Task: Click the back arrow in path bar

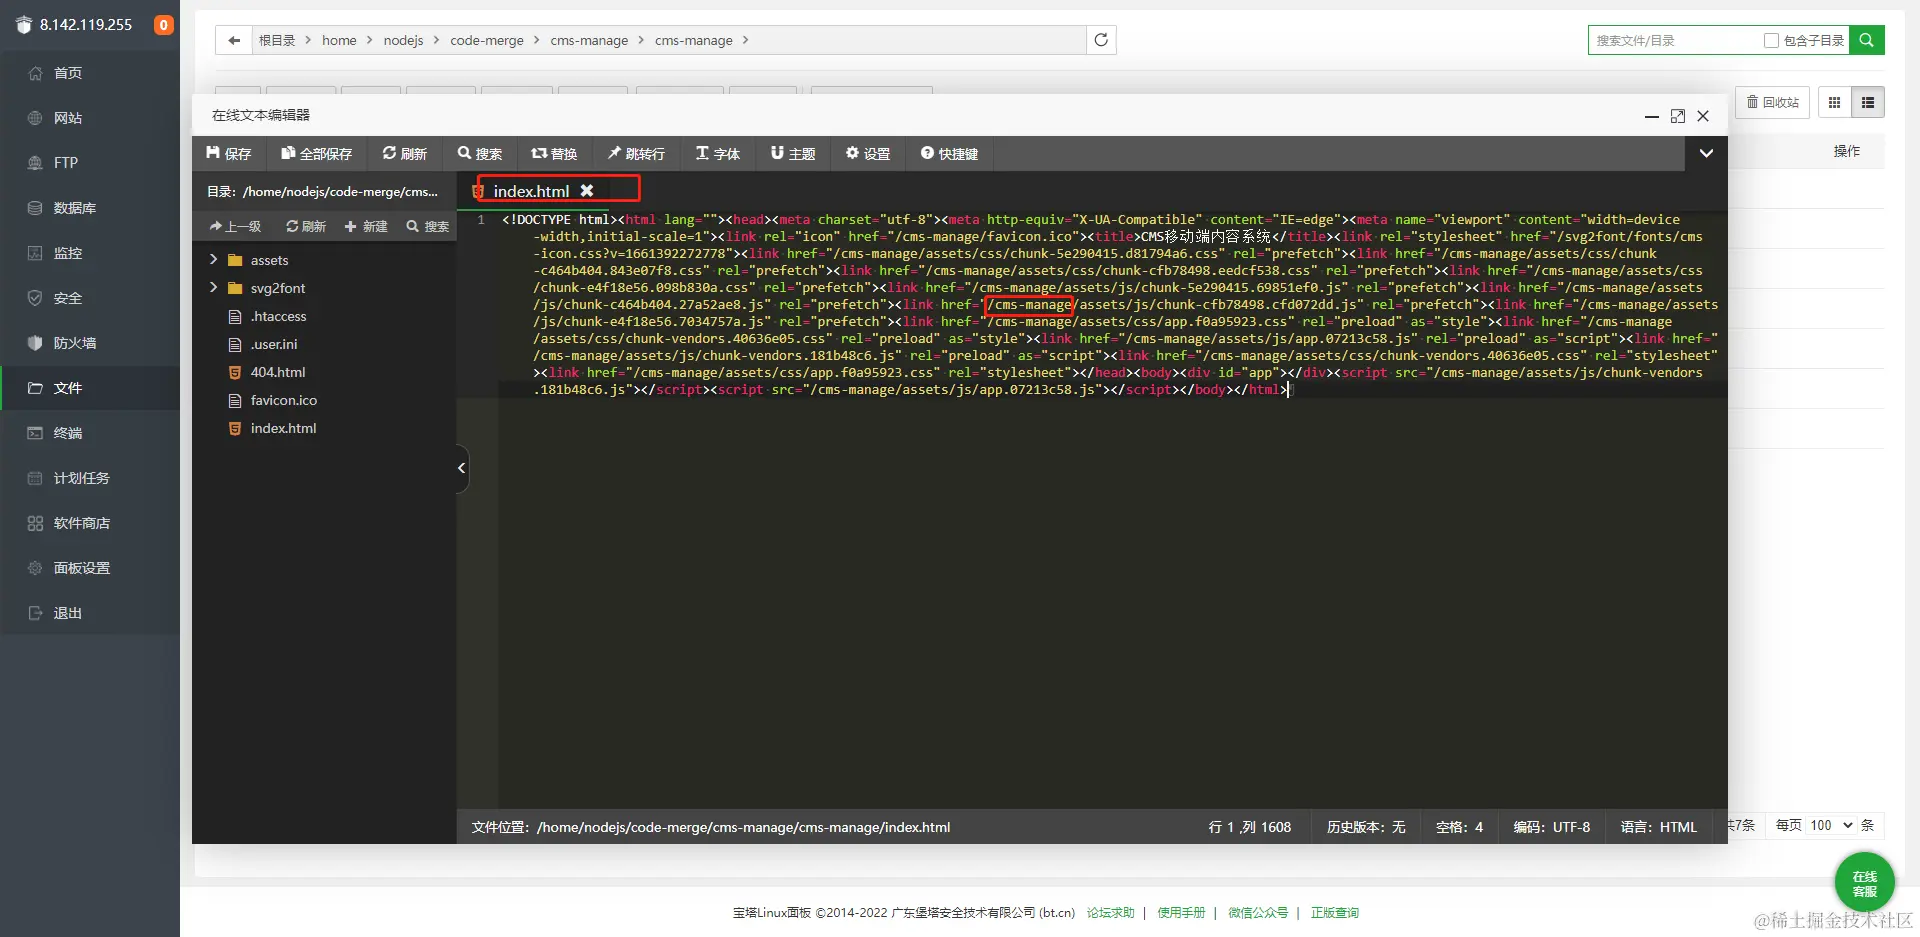Action: click(x=234, y=40)
